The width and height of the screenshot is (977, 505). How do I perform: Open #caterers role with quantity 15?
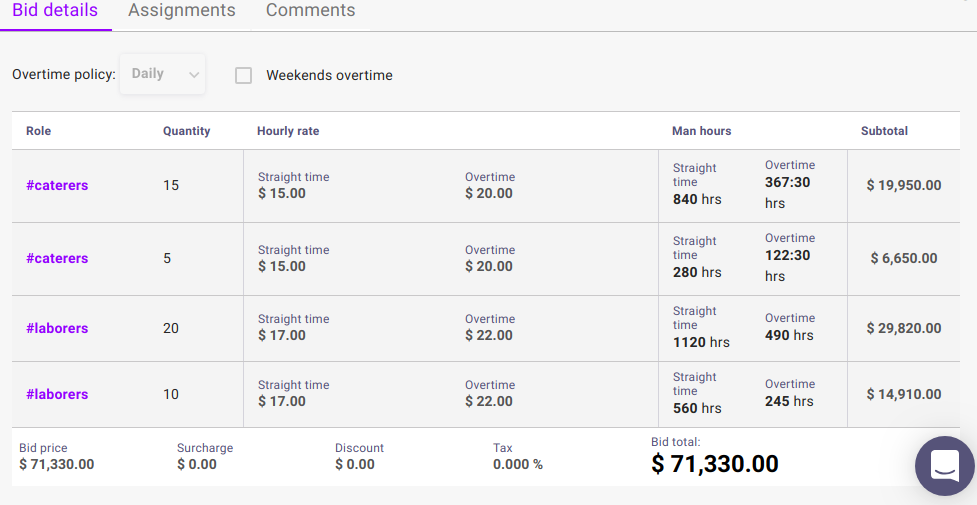click(x=57, y=185)
